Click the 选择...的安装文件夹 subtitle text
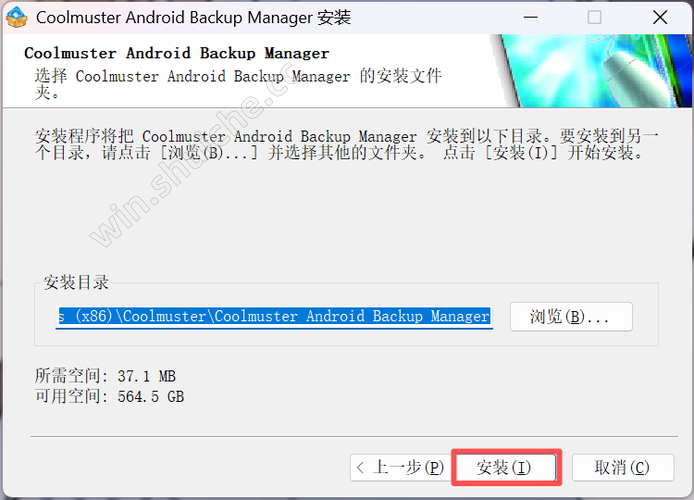Screen dimensions: 694x500 pyautogui.click(x=238, y=84)
